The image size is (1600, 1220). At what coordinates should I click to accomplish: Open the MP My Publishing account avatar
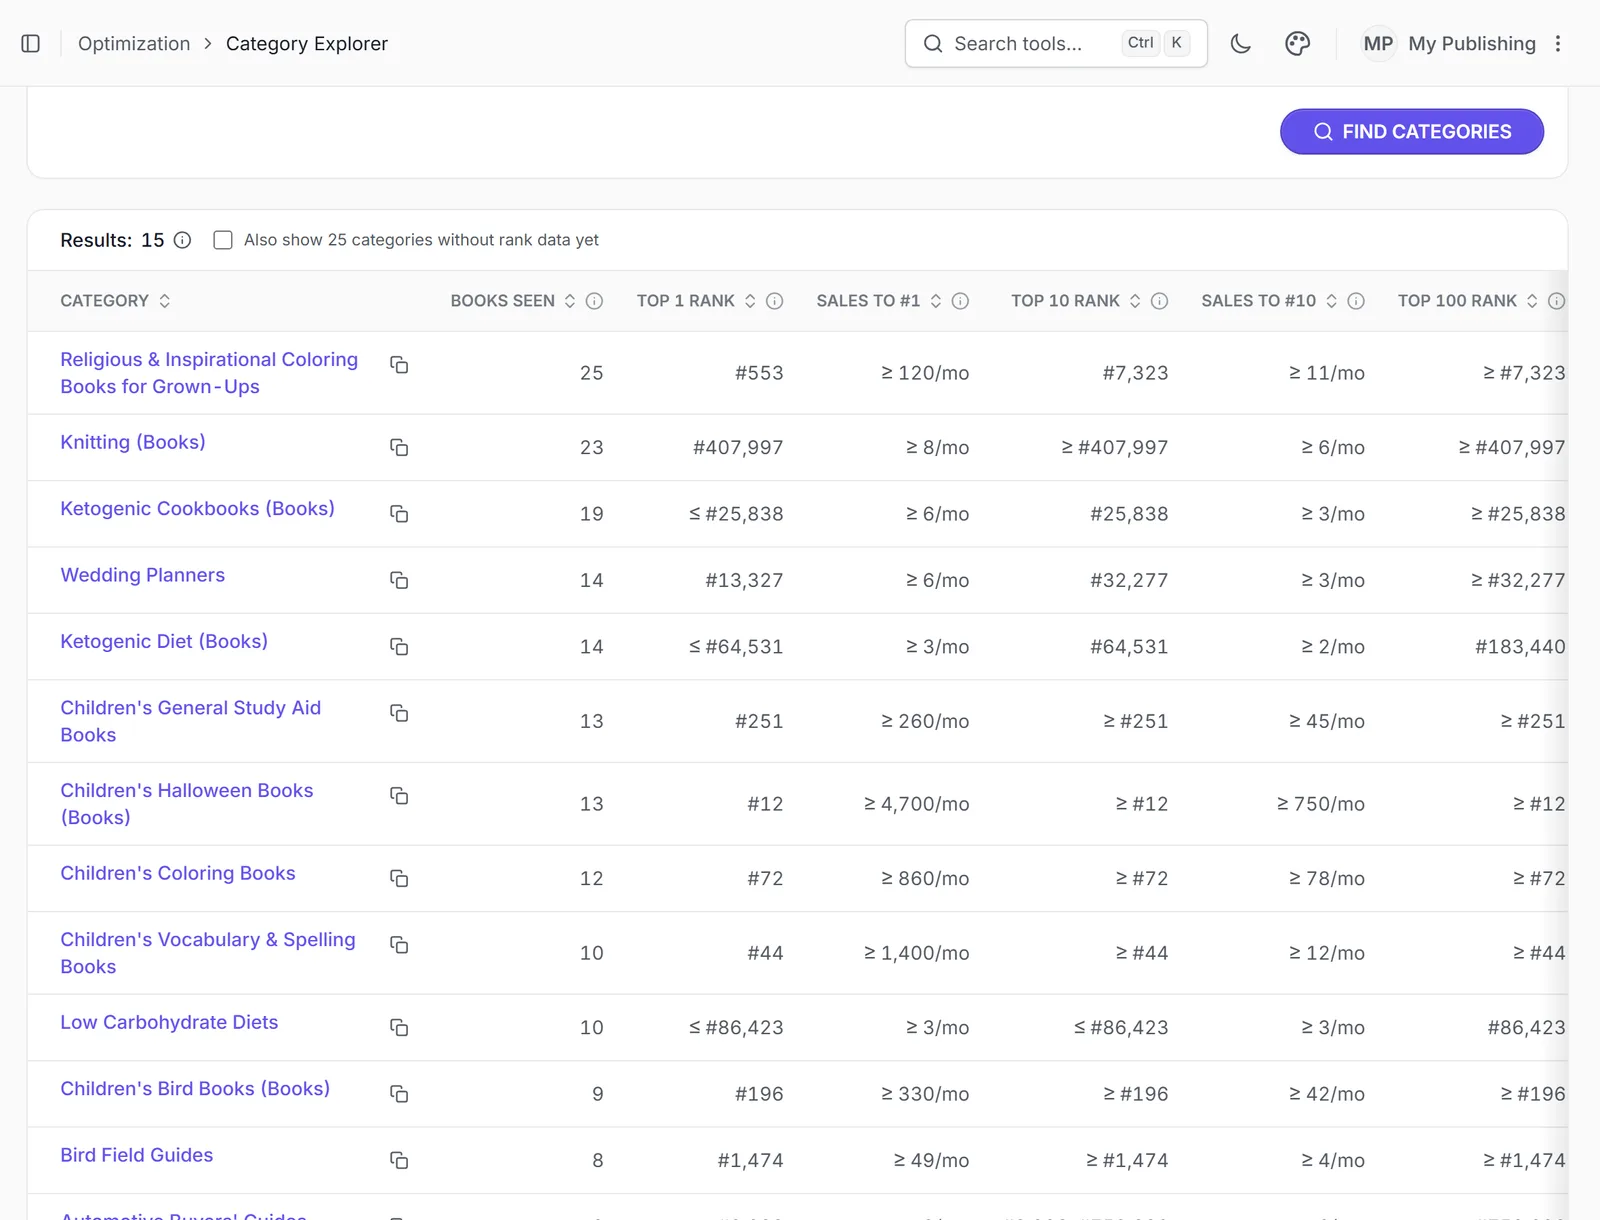coord(1378,44)
